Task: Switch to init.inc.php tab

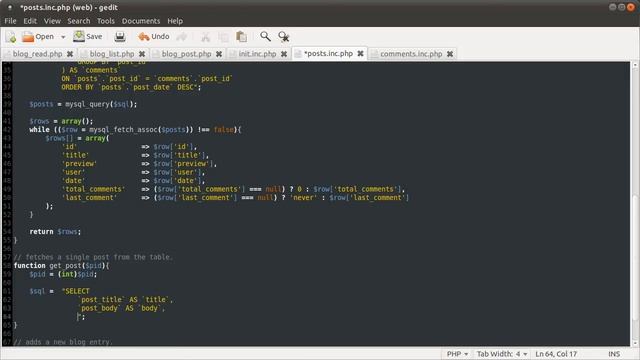Action: (x=257, y=54)
